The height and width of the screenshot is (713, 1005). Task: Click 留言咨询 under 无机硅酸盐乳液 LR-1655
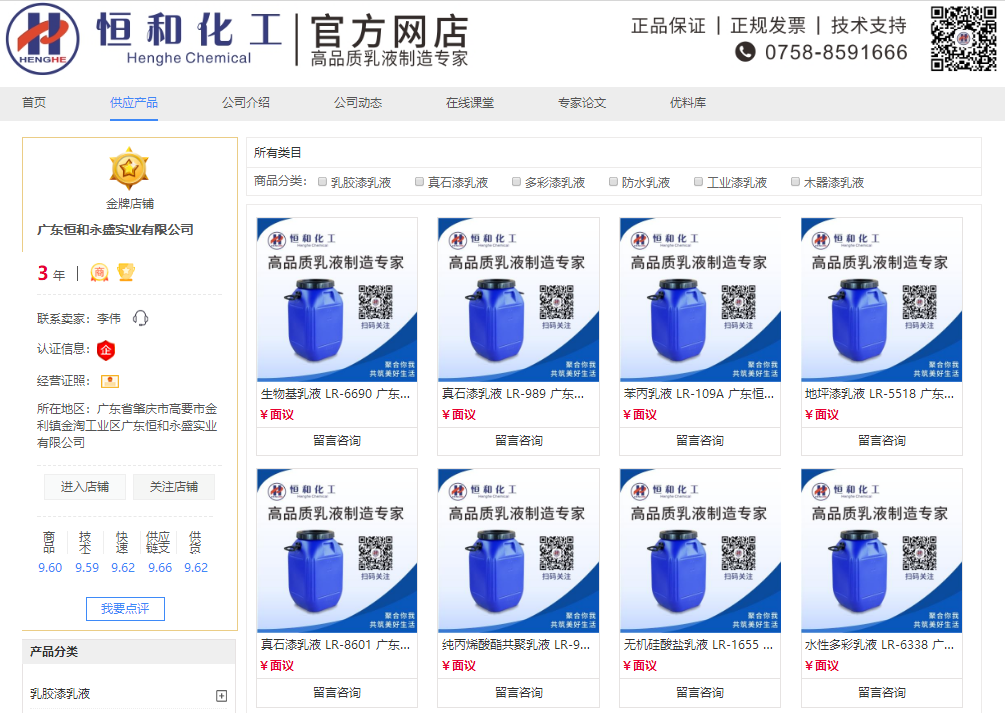[700, 692]
